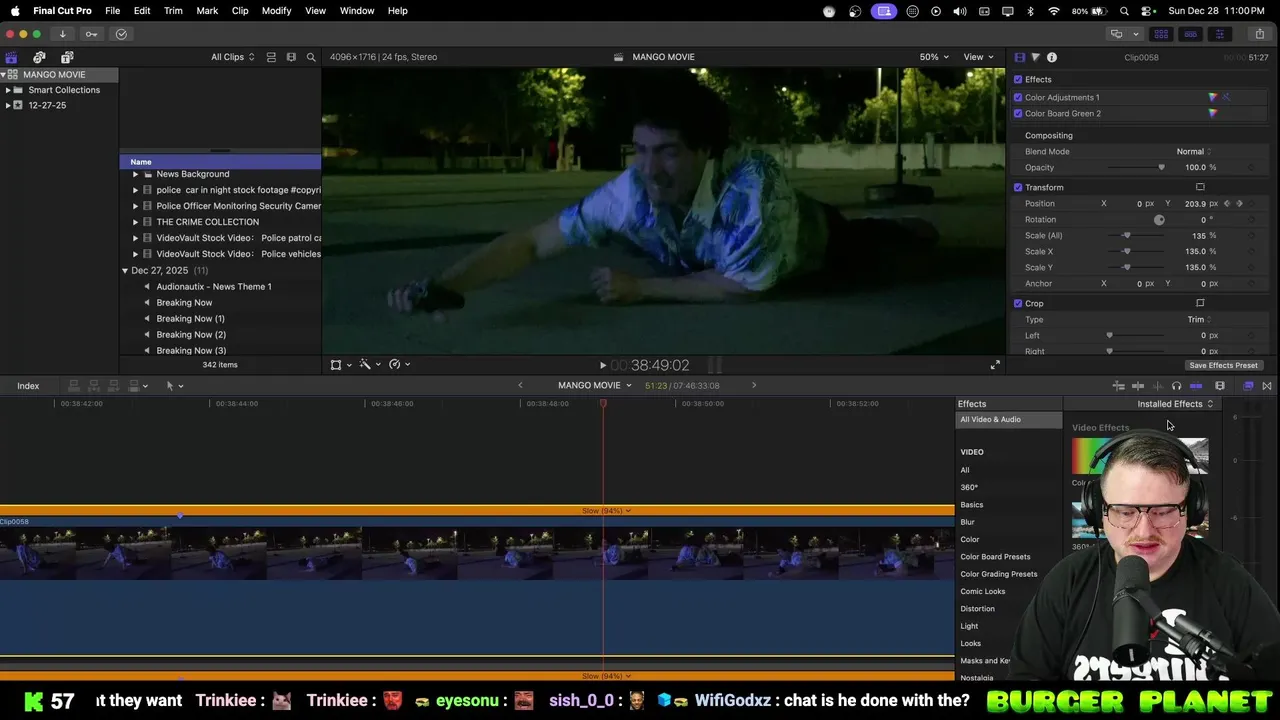Select the Color Board Presets category

point(995,557)
